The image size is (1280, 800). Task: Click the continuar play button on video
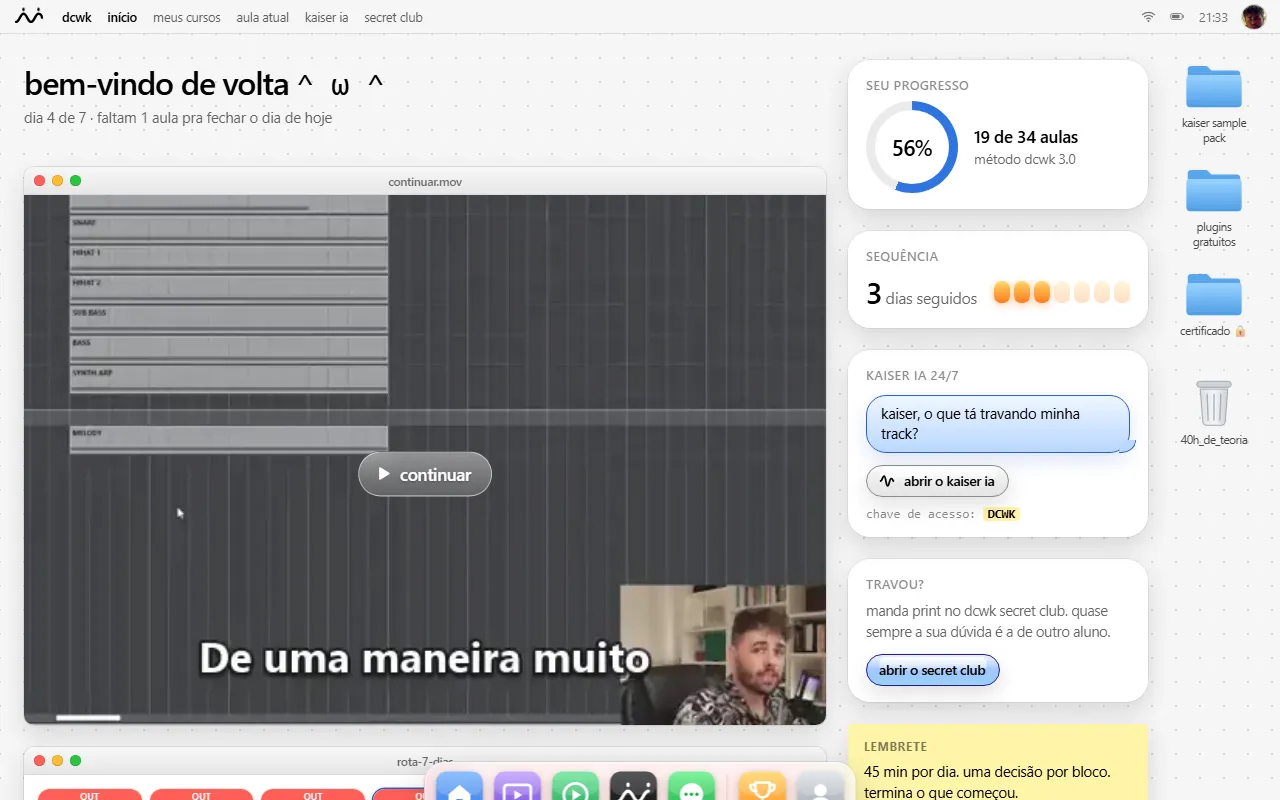(x=425, y=474)
